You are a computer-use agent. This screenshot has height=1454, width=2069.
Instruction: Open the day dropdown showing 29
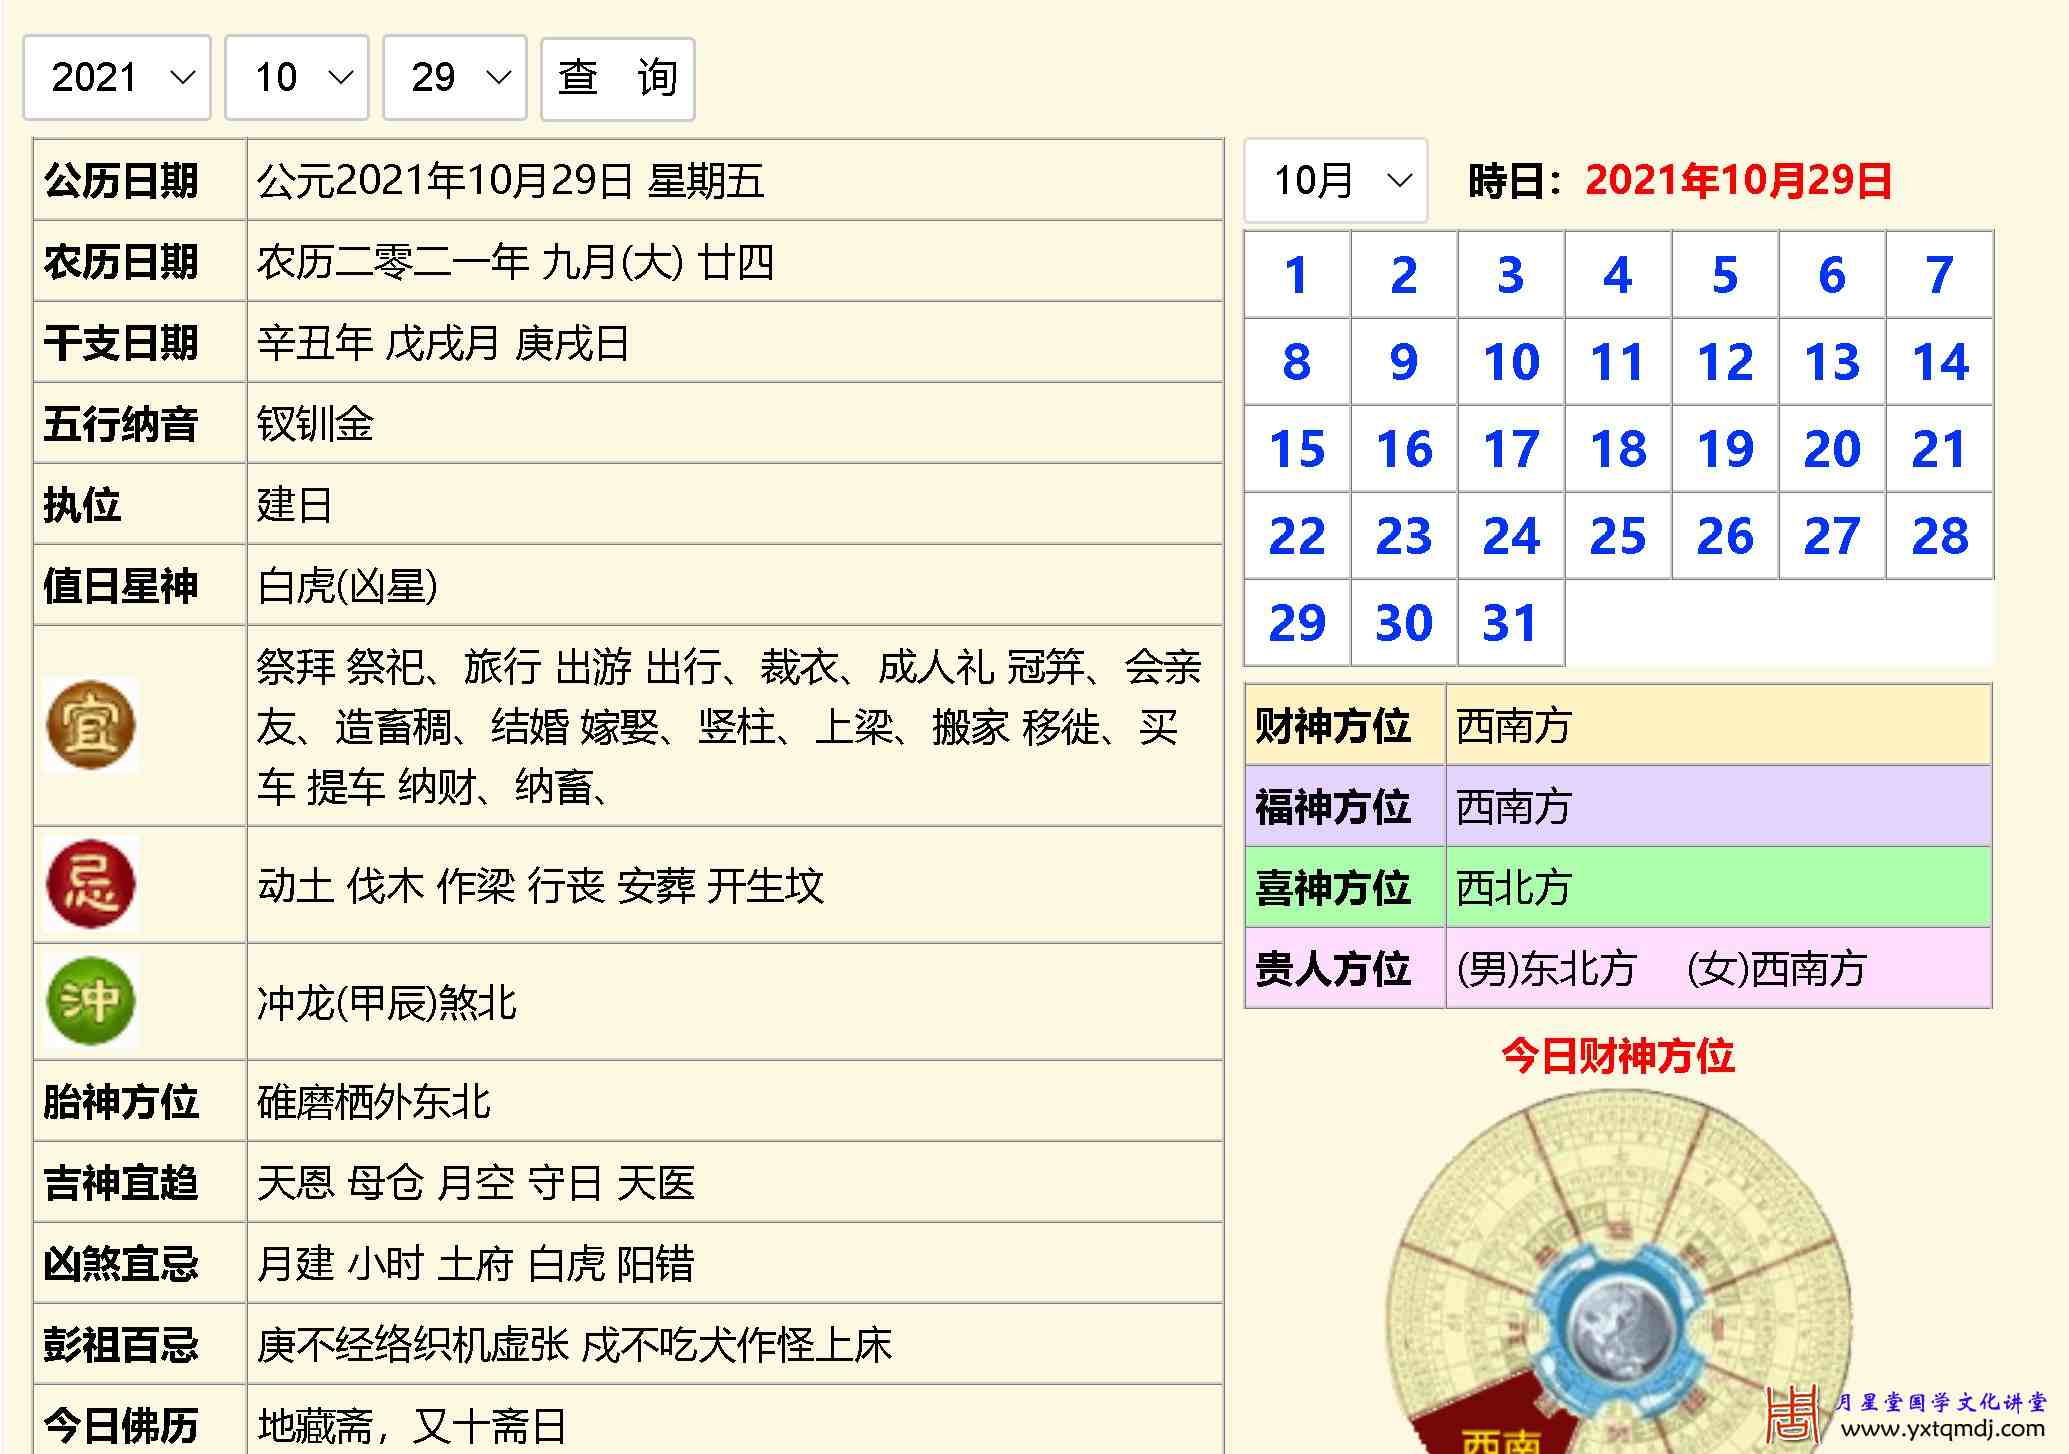click(455, 78)
